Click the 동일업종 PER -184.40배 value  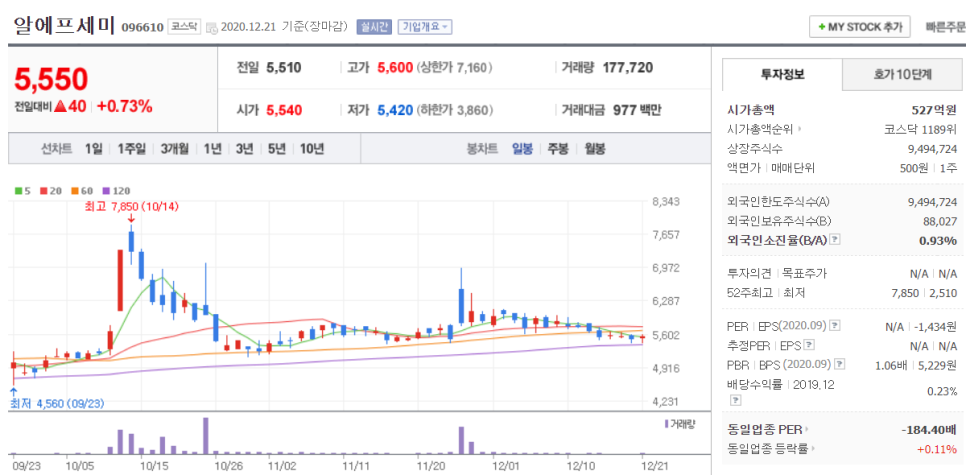tap(928, 429)
